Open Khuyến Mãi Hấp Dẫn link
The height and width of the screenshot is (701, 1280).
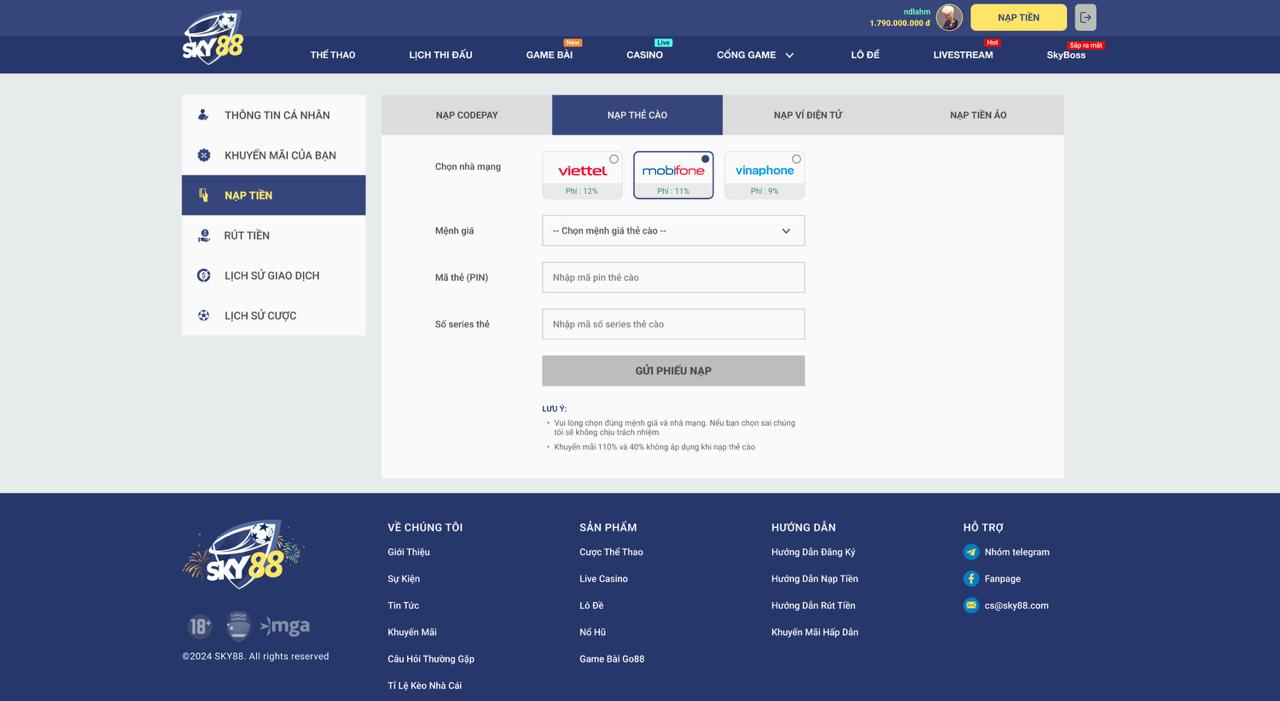(814, 632)
